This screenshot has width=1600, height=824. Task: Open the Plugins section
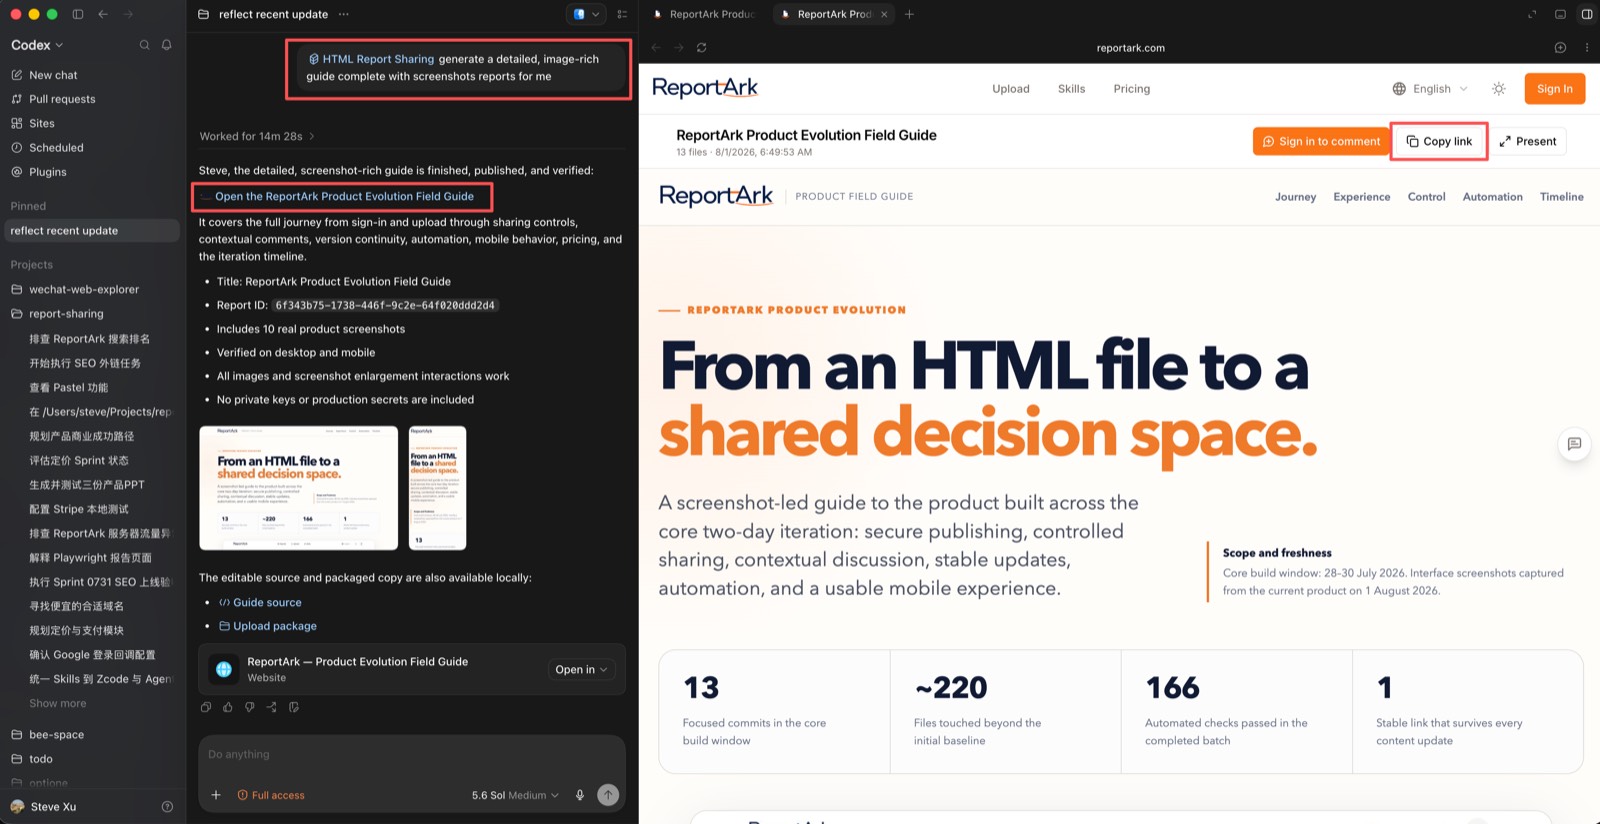click(x=47, y=172)
